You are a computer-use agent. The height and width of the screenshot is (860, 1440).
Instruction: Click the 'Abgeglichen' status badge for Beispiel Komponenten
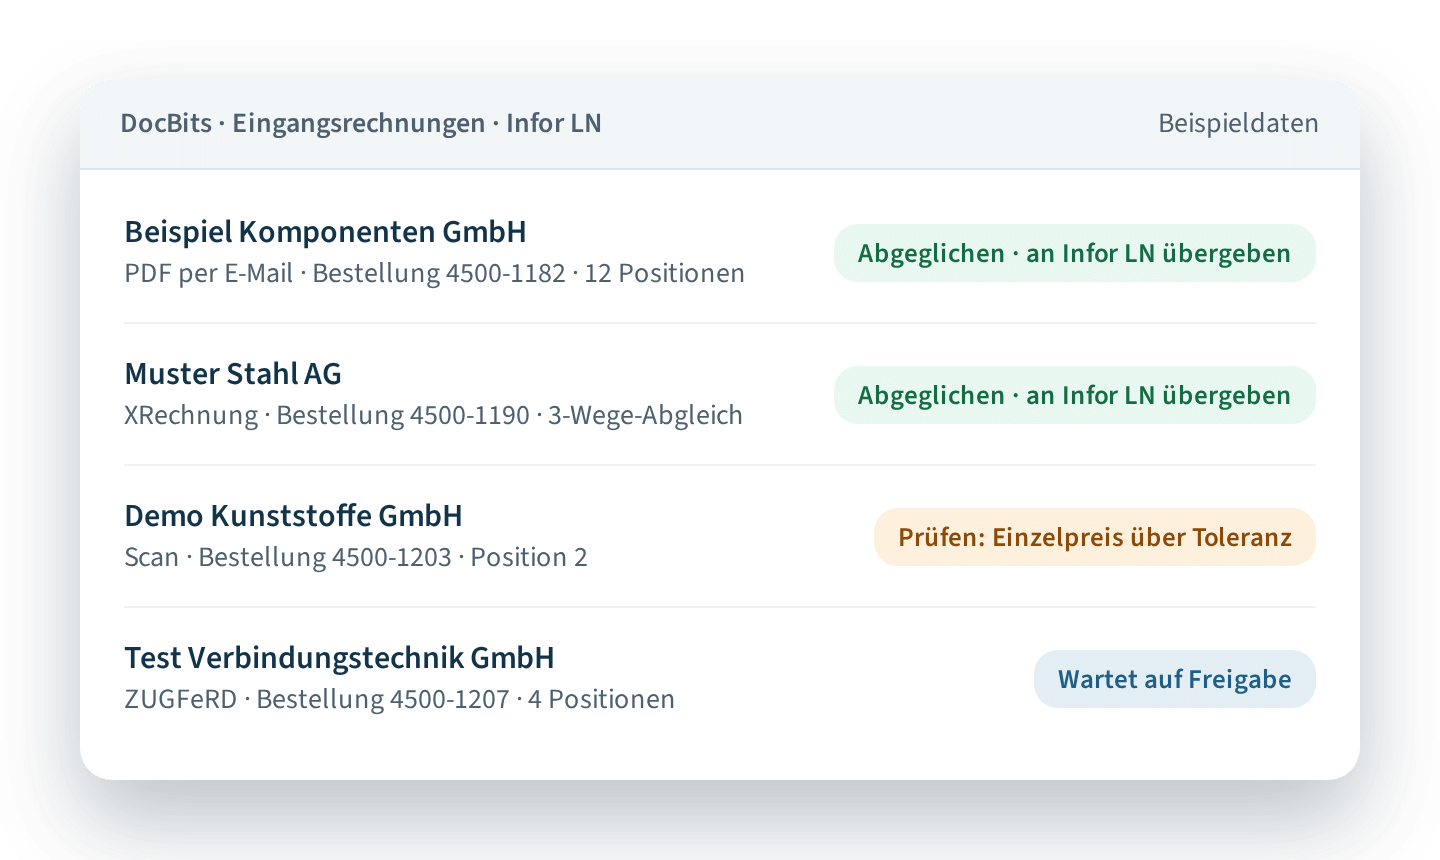[1074, 253]
